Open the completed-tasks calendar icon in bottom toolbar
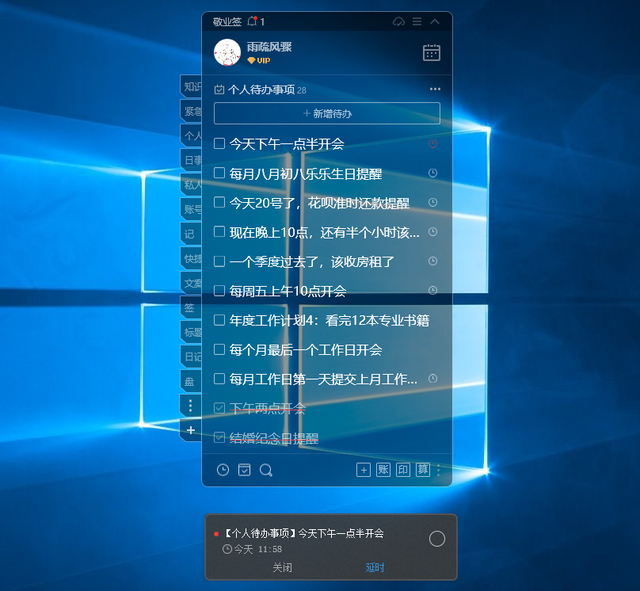This screenshot has width=640, height=591. point(244,470)
